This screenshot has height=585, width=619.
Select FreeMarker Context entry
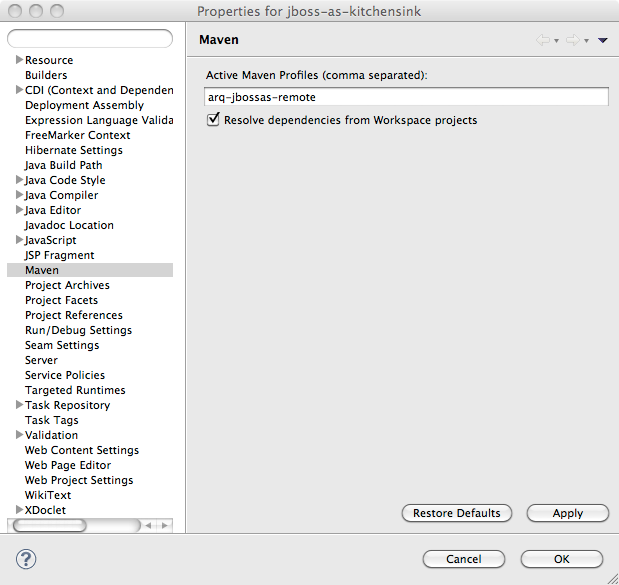point(77,135)
